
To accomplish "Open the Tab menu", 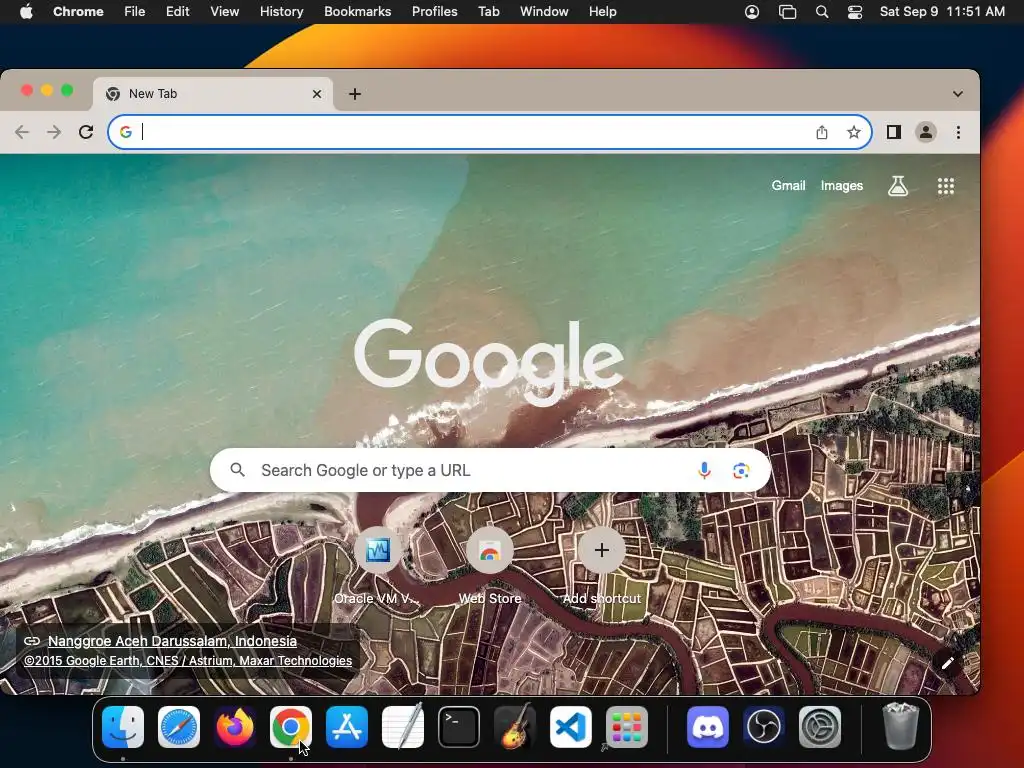I will coord(488,12).
